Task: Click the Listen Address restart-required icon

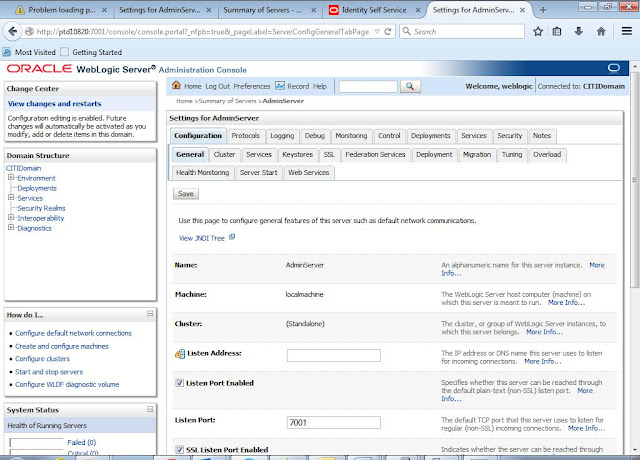Action: pyautogui.click(x=180, y=354)
